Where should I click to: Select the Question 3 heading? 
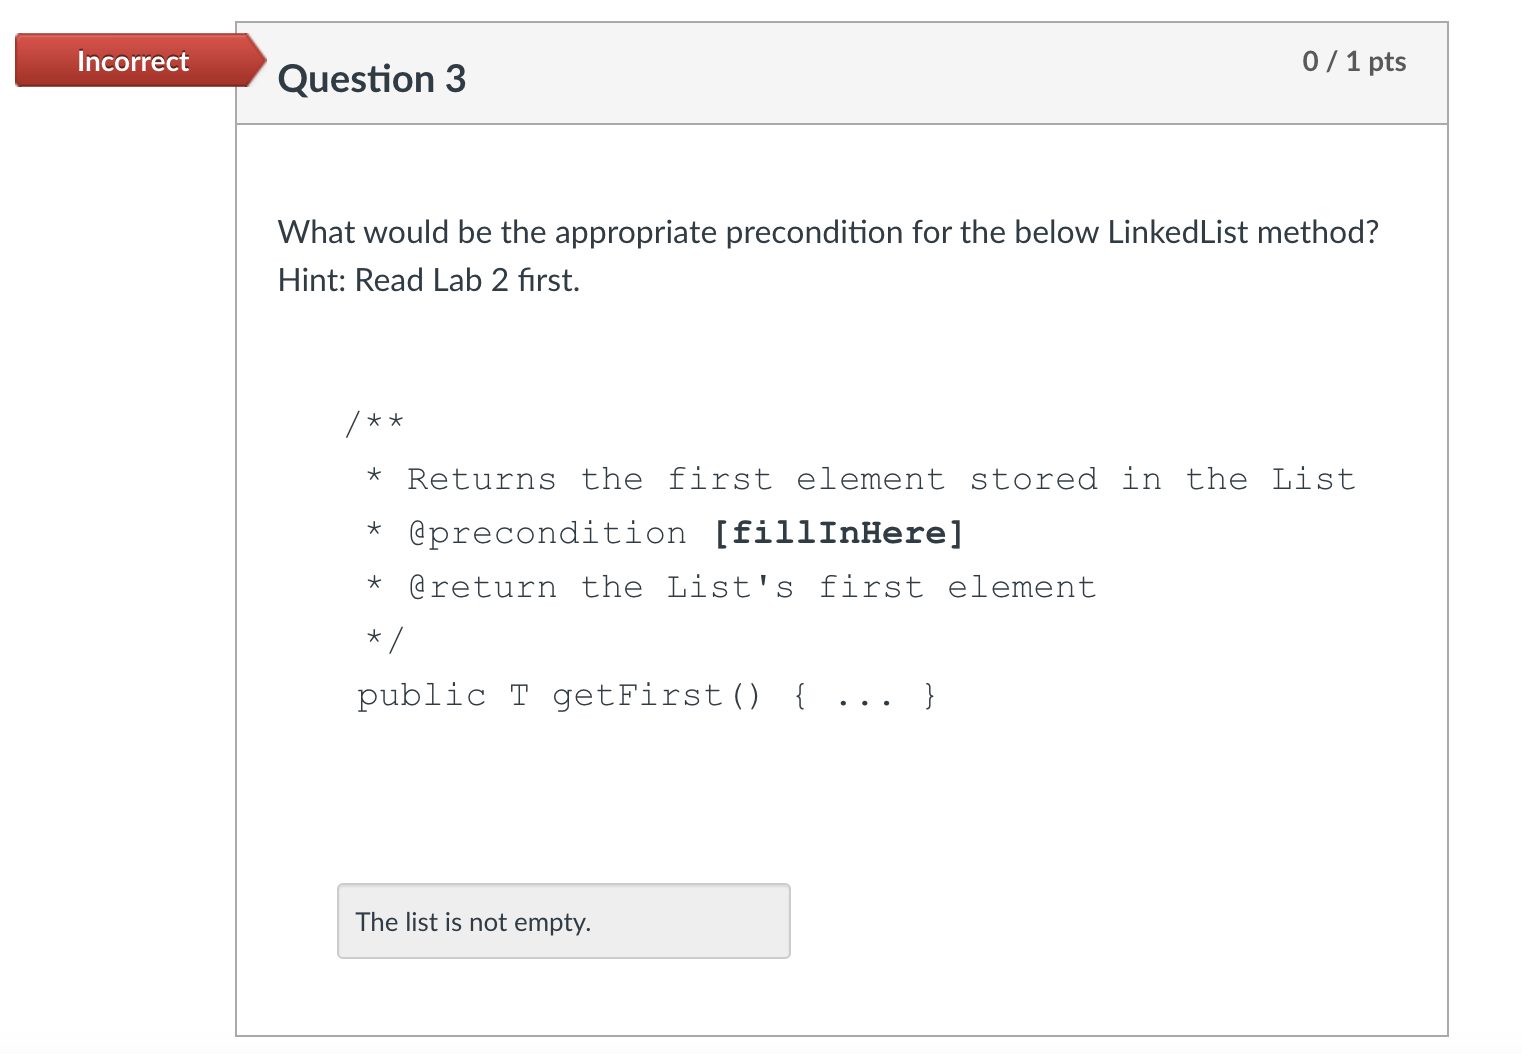pos(371,78)
